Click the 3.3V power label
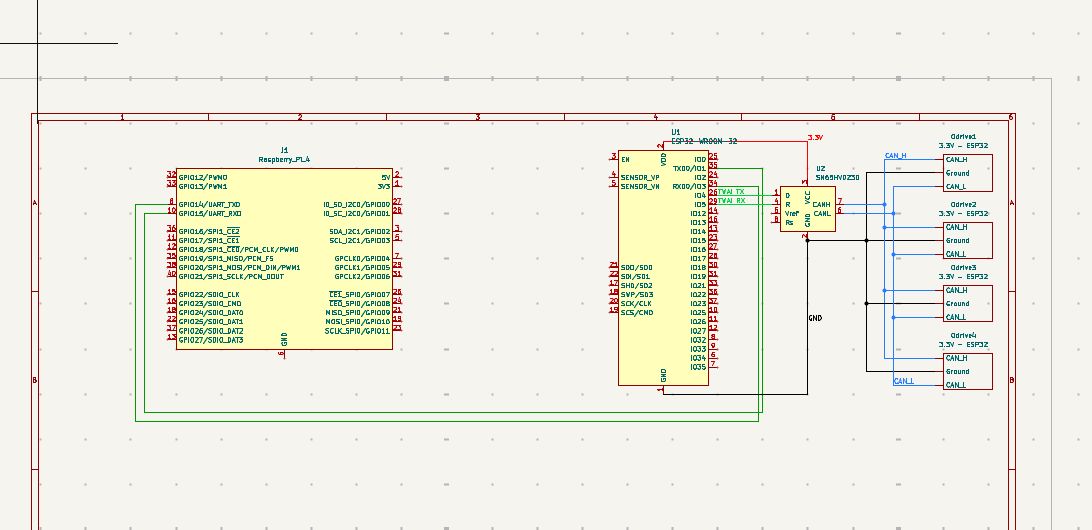 [815, 137]
